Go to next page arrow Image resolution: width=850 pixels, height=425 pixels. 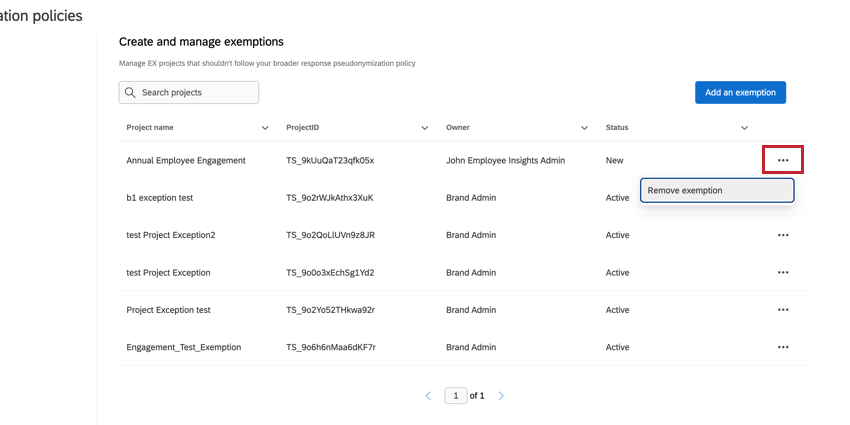point(501,396)
